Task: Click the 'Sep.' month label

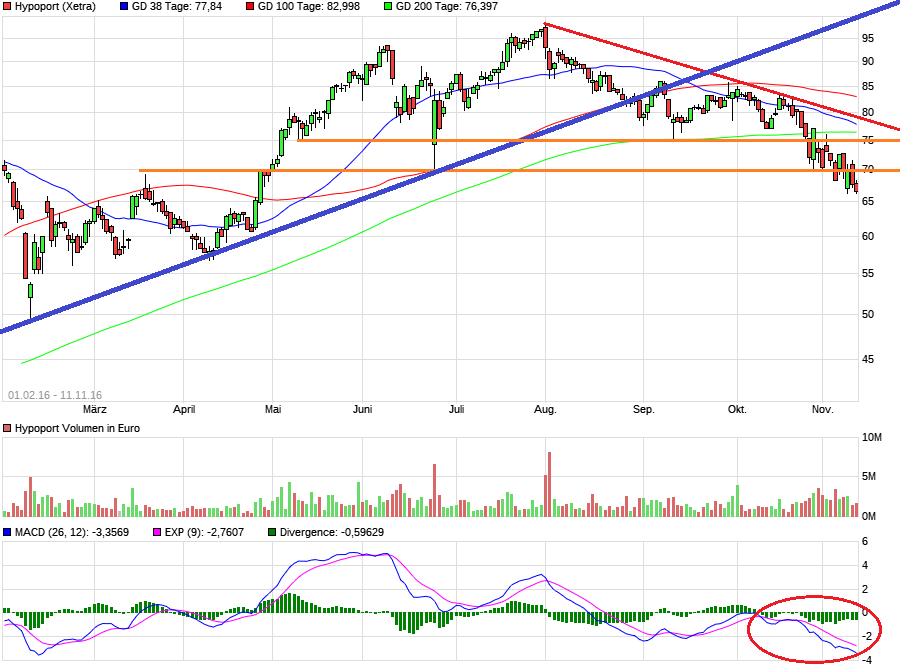Action: (x=643, y=410)
